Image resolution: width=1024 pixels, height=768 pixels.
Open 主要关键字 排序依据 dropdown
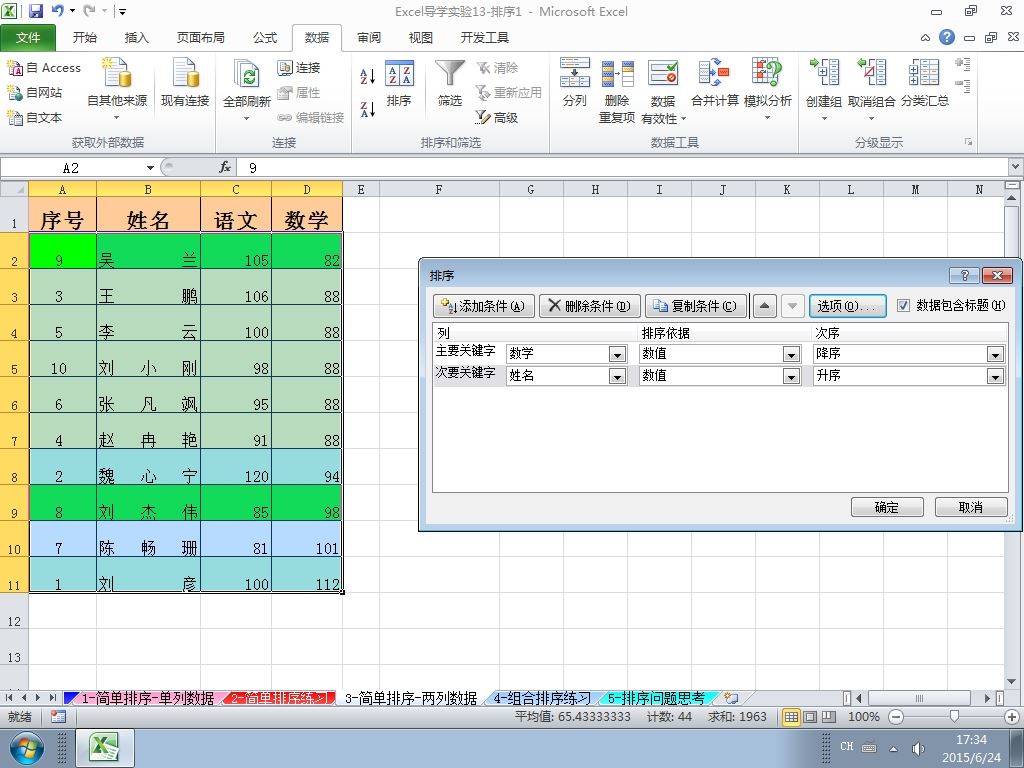point(792,354)
